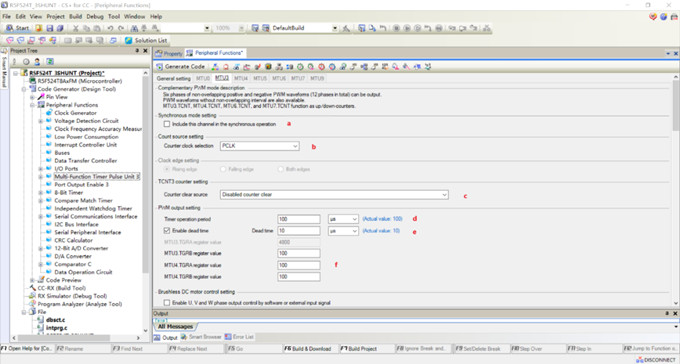Click the globe icon at top right
Viewport: 680px width, 364px height.
664,17
